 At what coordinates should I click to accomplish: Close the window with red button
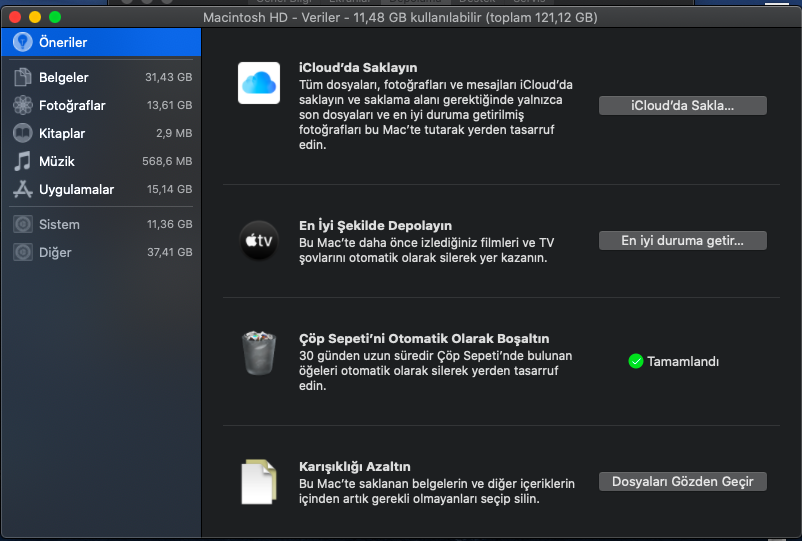[15, 17]
